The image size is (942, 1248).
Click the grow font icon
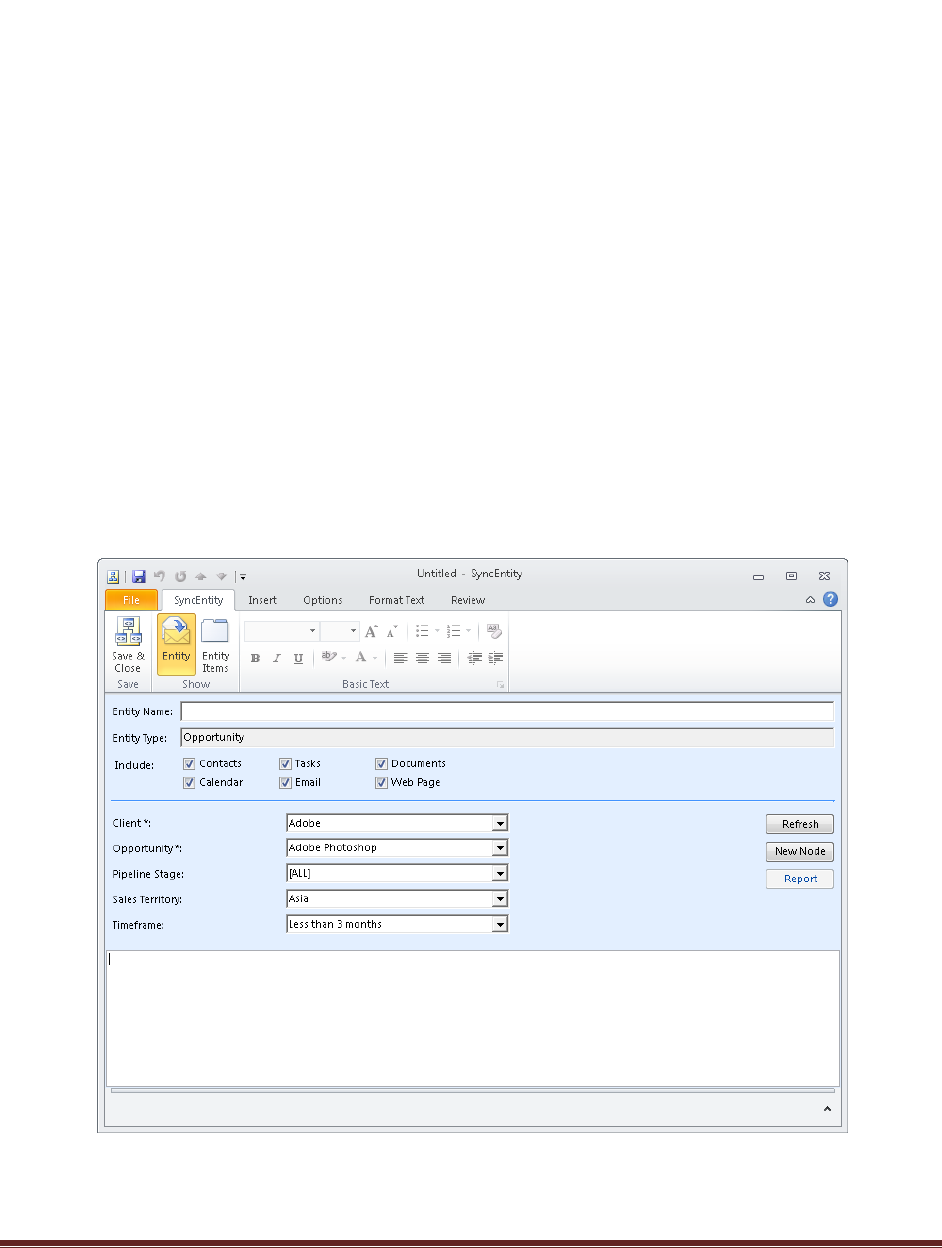pos(371,631)
